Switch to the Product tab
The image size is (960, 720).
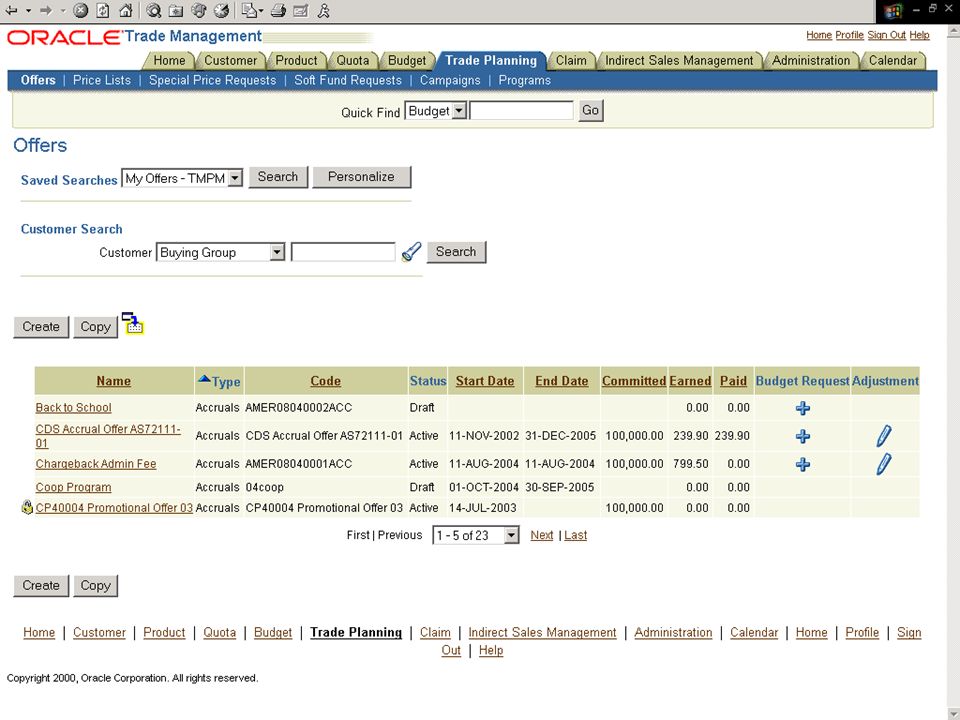pyautogui.click(x=296, y=60)
